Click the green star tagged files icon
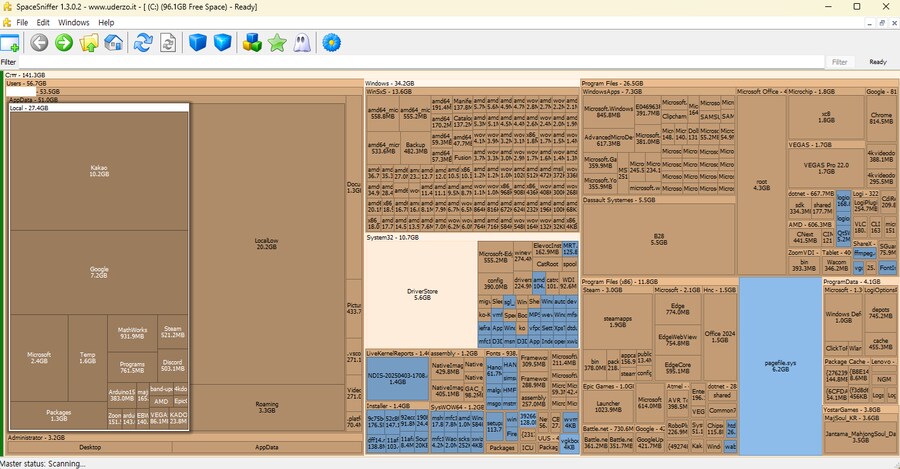900x469 pixels. click(x=277, y=42)
